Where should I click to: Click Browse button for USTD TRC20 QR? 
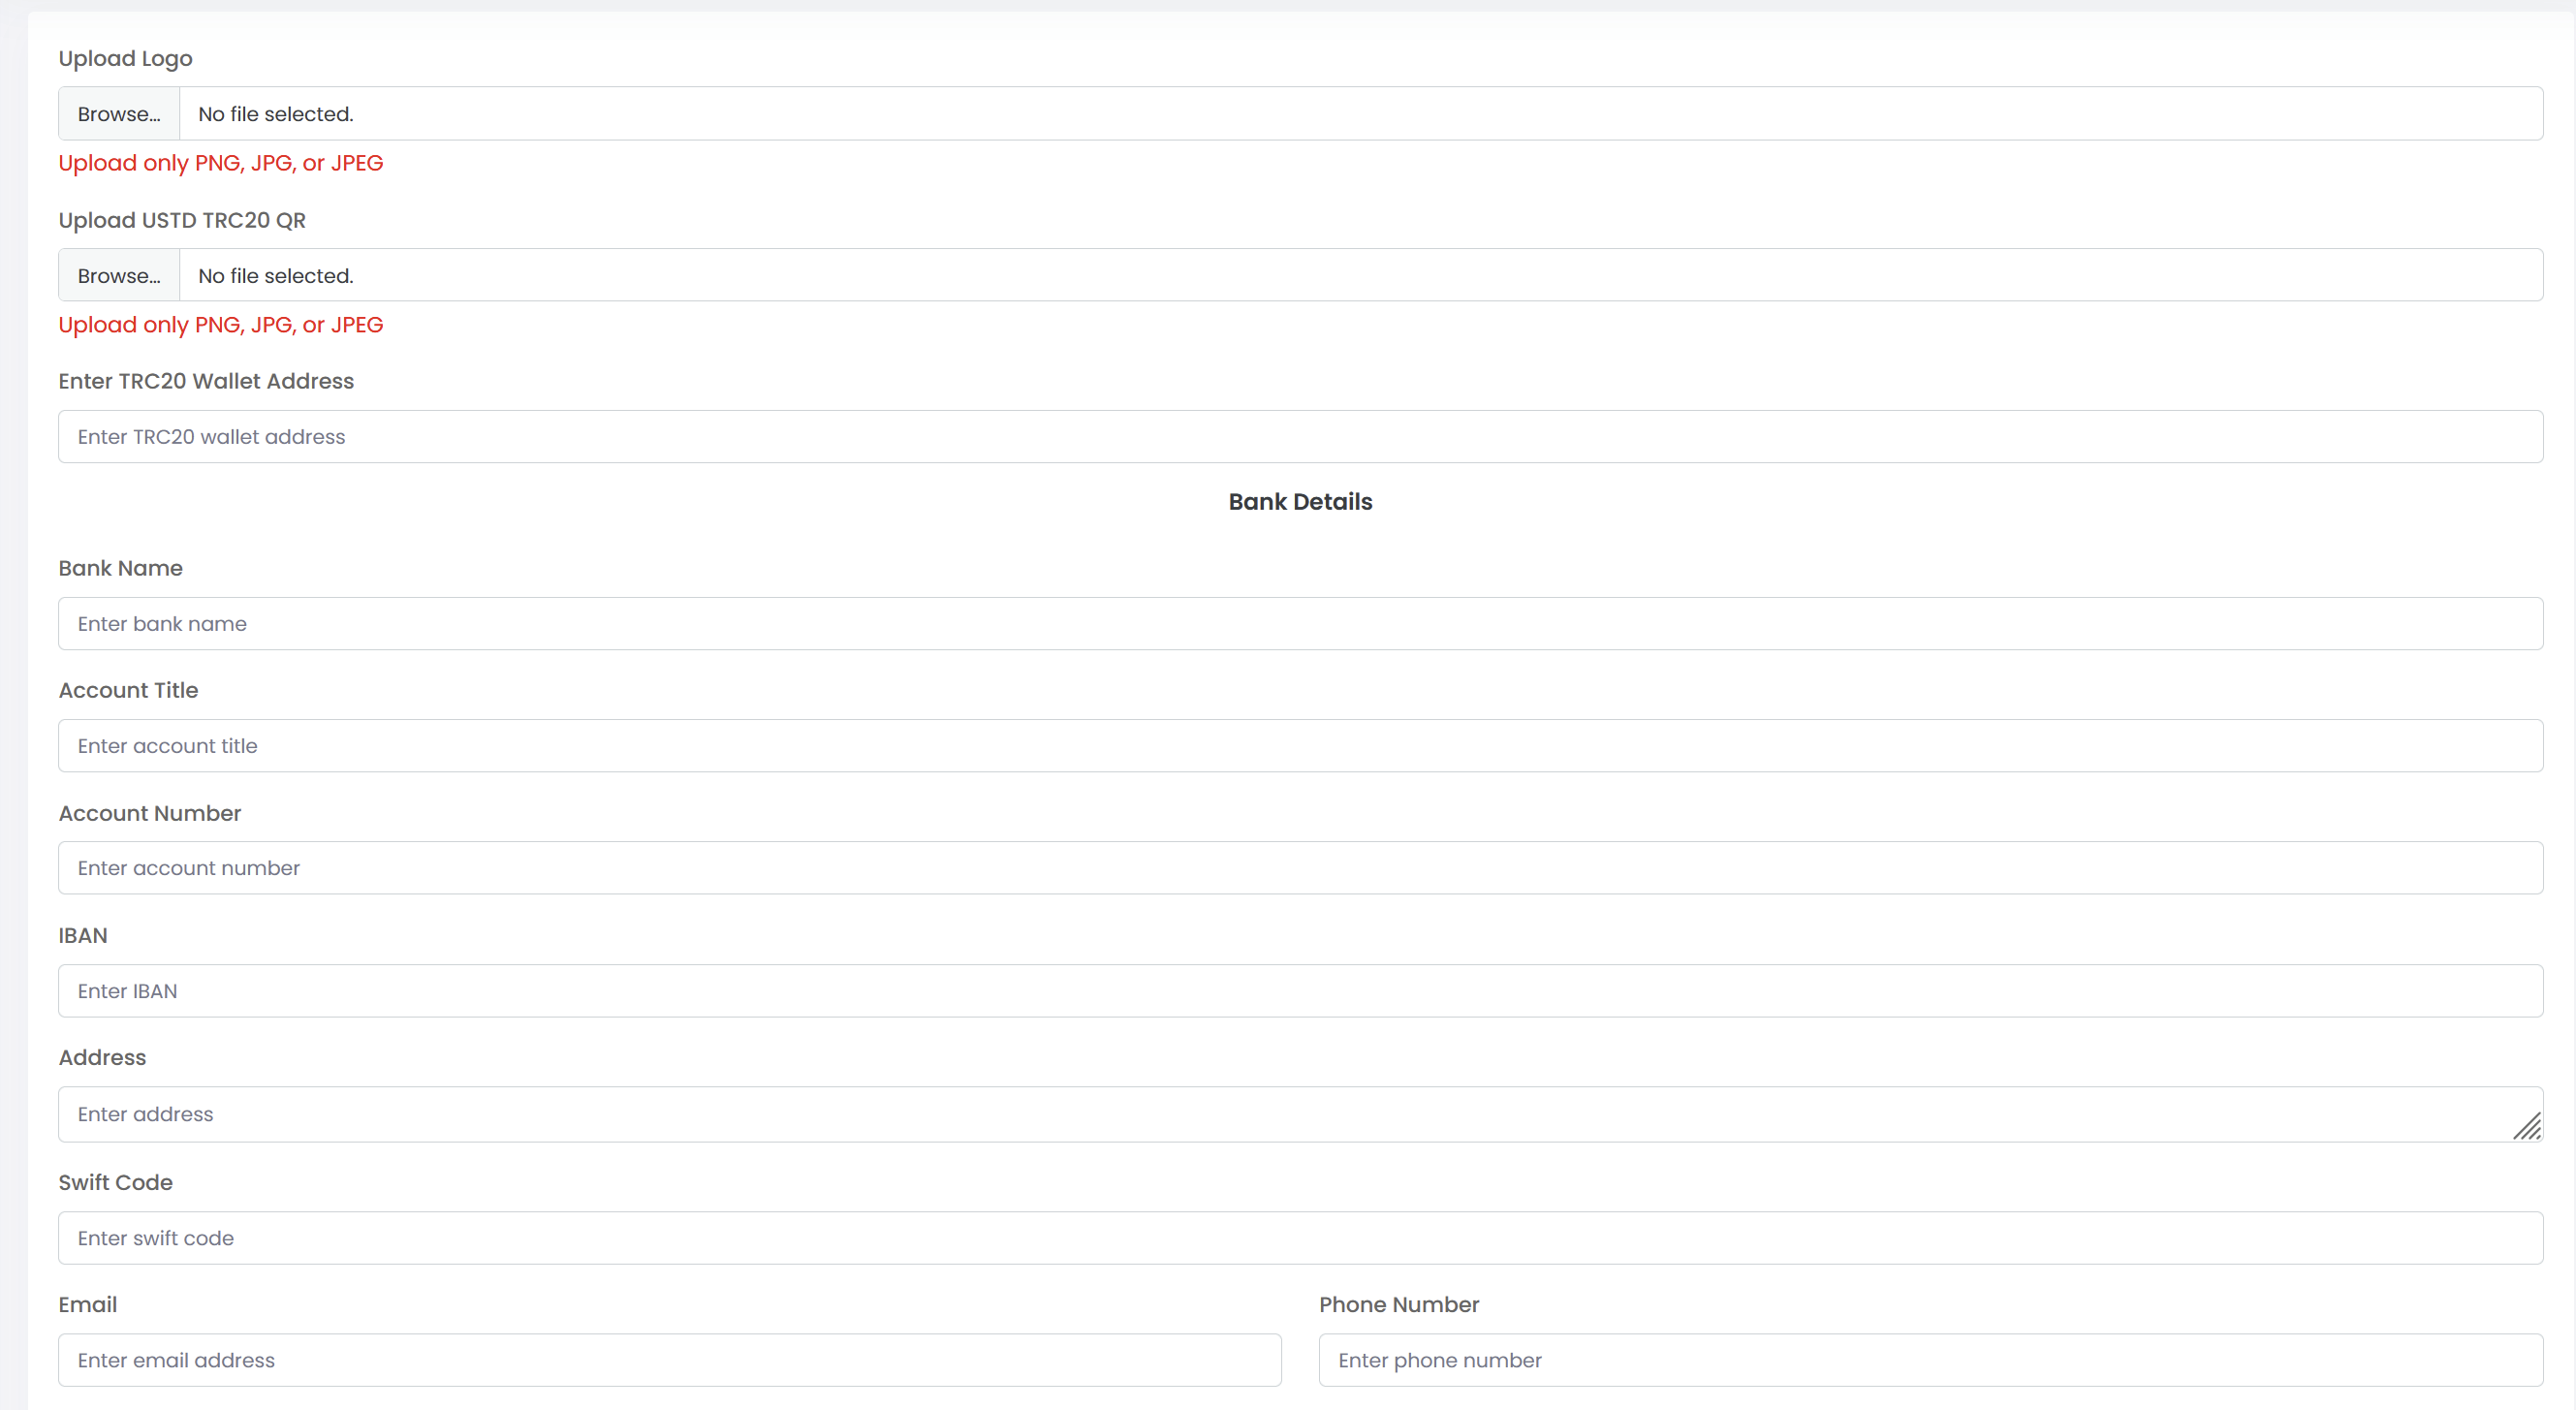coord(119,276)
